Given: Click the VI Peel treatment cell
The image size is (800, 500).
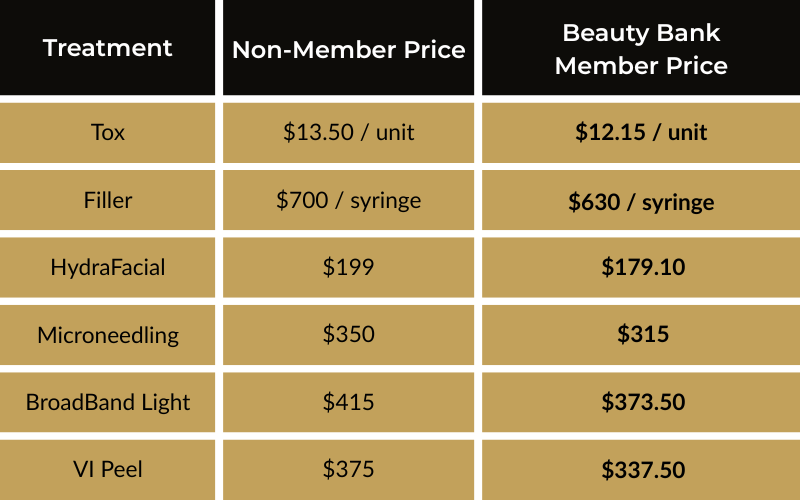Looking at the screenshot, I should [108, 469].
